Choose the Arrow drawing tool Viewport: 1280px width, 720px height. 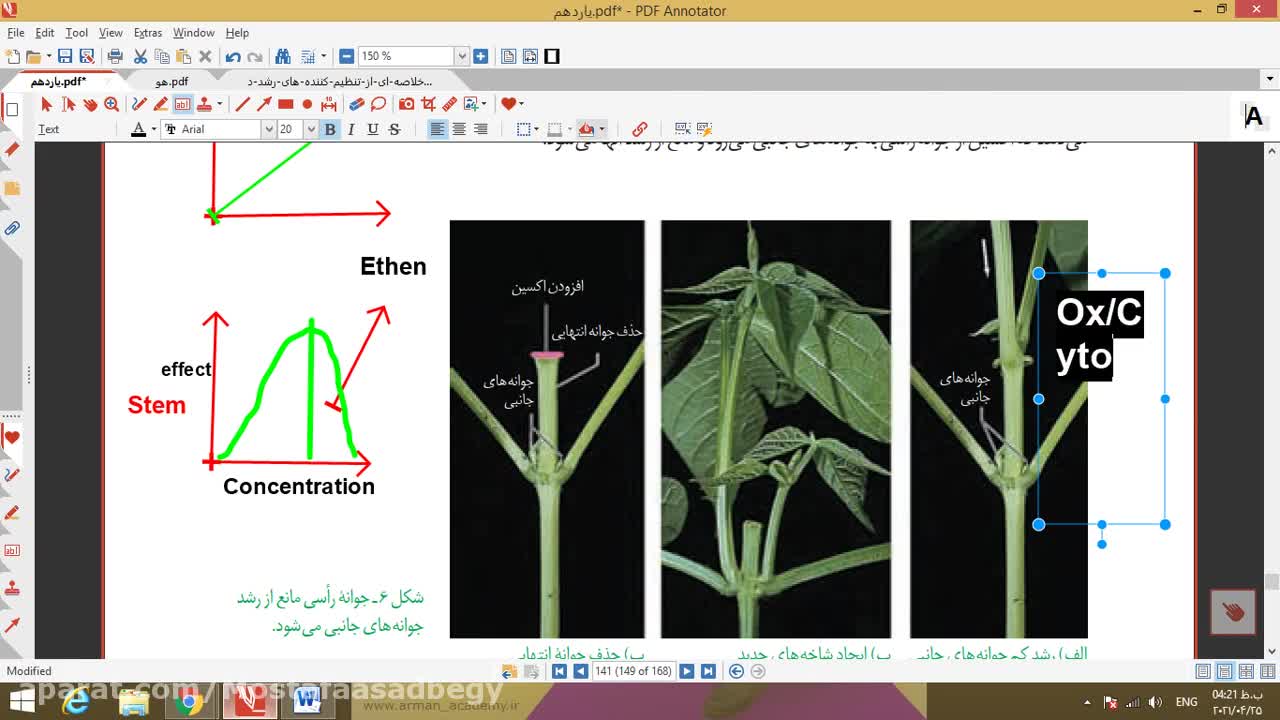264,104
